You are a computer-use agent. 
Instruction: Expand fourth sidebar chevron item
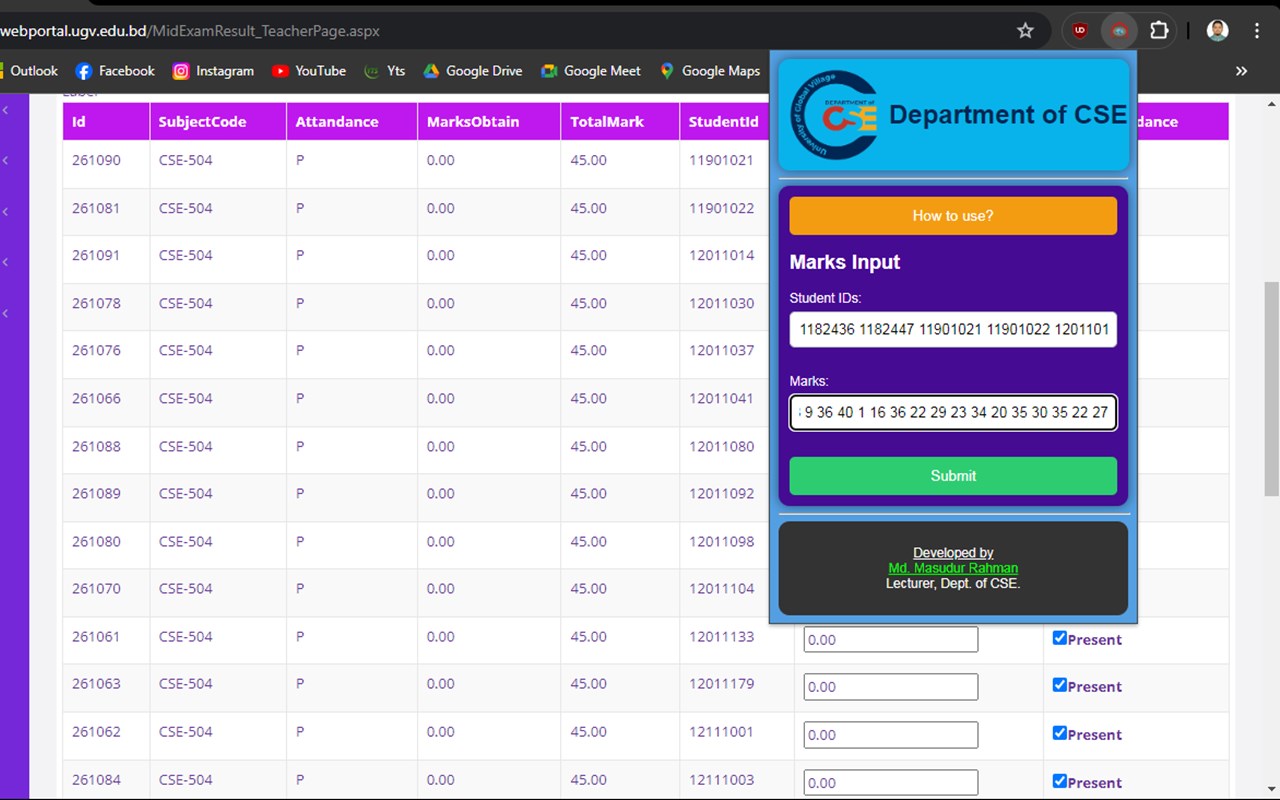5,262
